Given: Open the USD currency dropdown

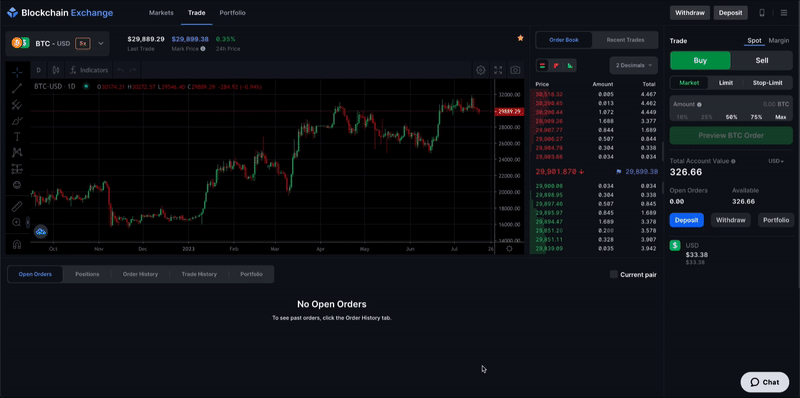Looking at the screenshot, I should [x=776, y=161].
